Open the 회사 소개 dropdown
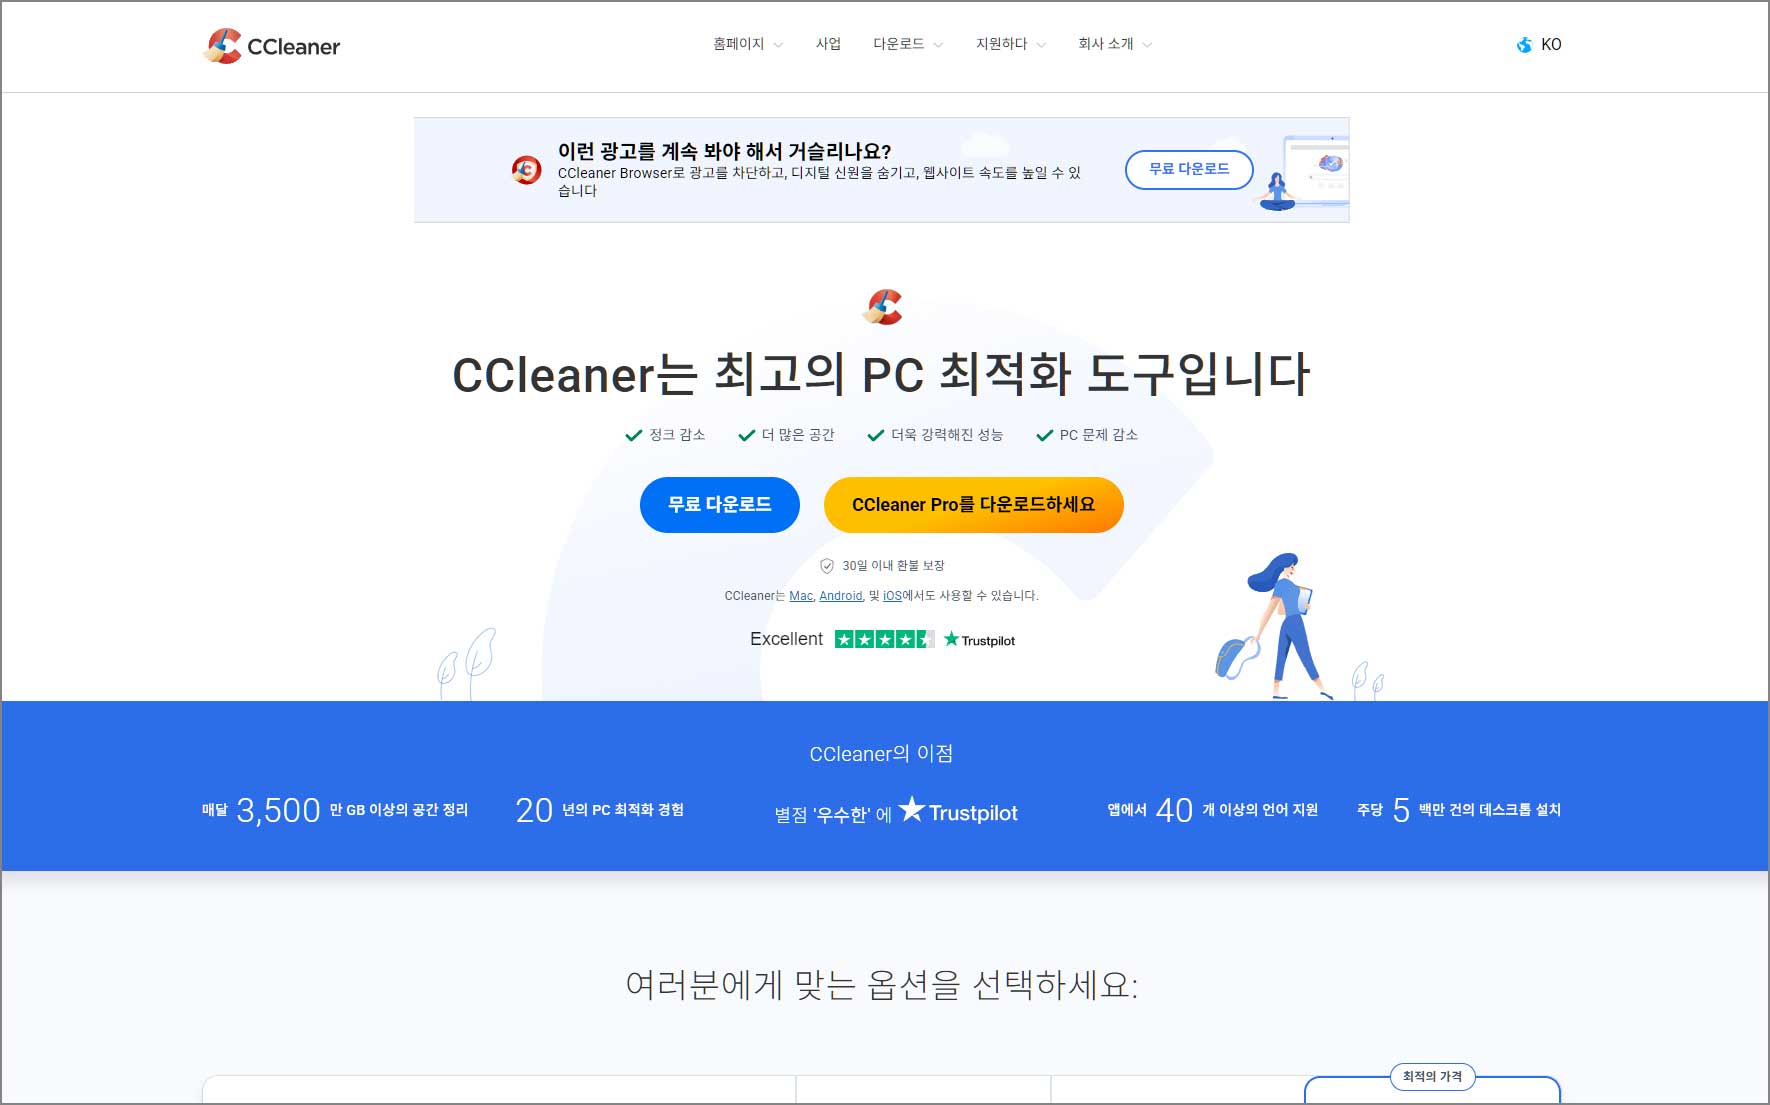The image size is (1770, 1105). [x=1111, y=44]
